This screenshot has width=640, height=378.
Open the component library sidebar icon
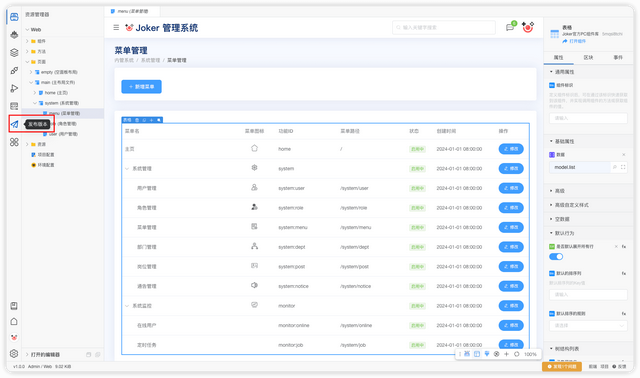point(14,35)
